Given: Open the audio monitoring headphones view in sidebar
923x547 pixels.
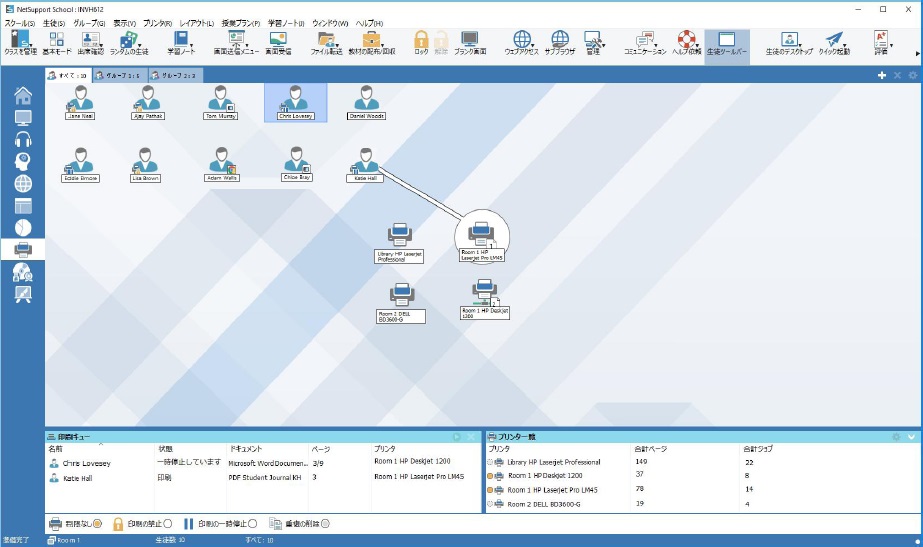Looking at the screenshot, I should [x=22, y=139].
